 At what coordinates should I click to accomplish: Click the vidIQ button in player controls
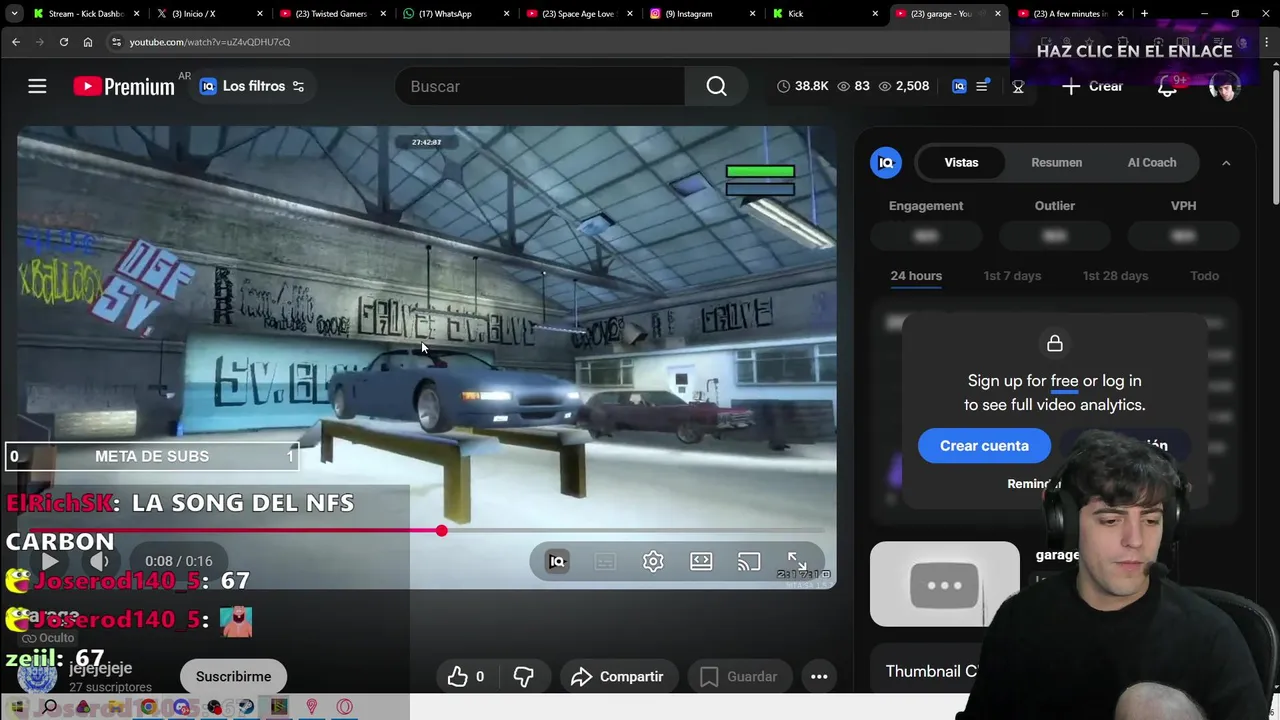click(557, 561)
